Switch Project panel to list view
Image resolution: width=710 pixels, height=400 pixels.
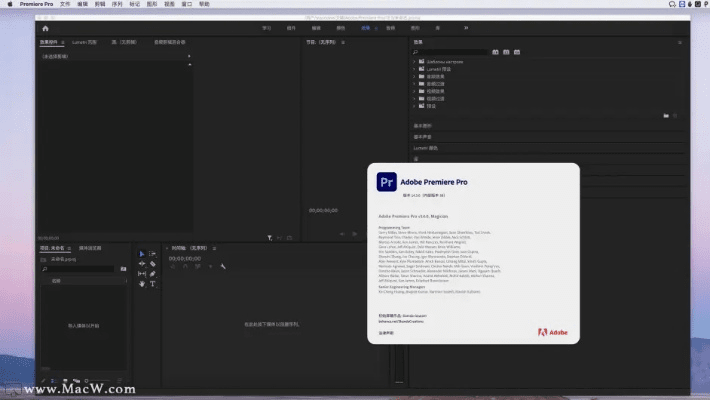click(54, 381)
